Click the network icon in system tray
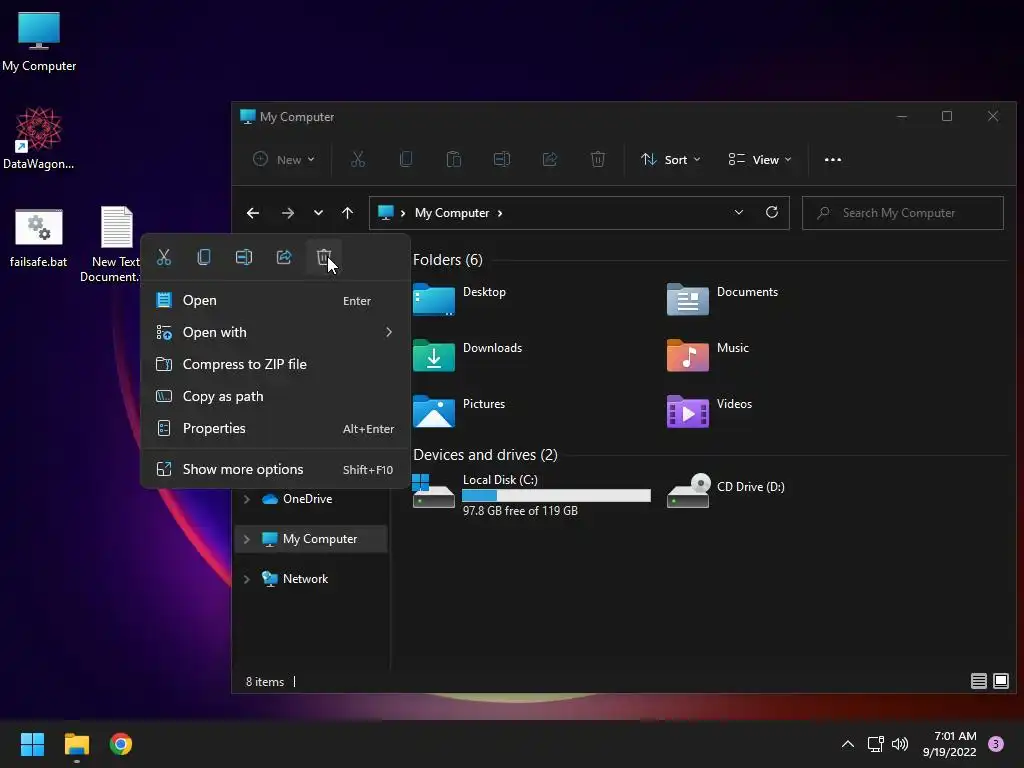Viewport: 1024px width, 768px height. point(876,744)
